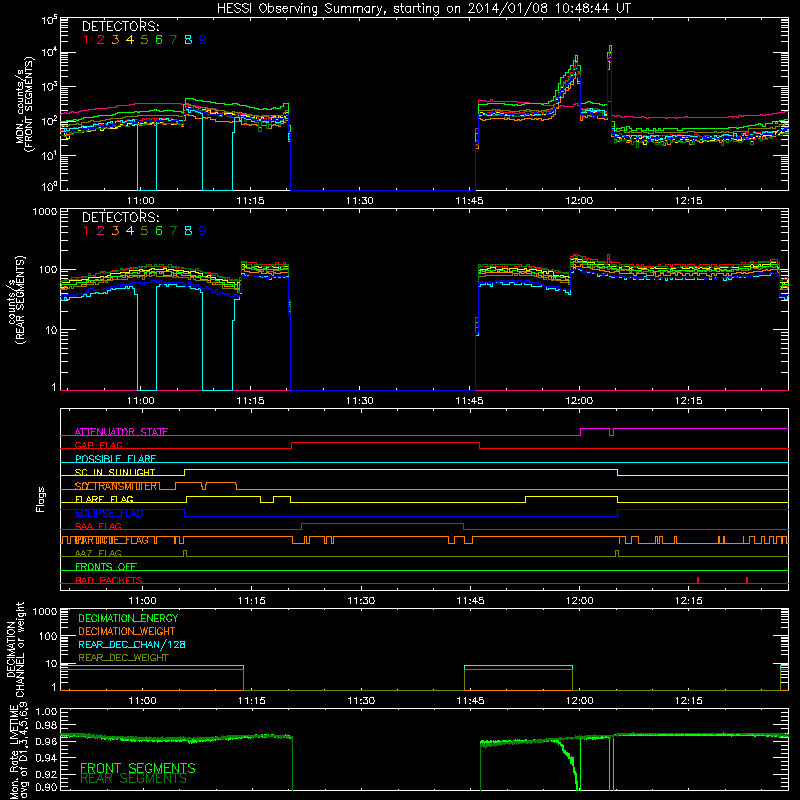Select detector 4 legend number in front segments plot
800x800 pixels.
(130, 40)
